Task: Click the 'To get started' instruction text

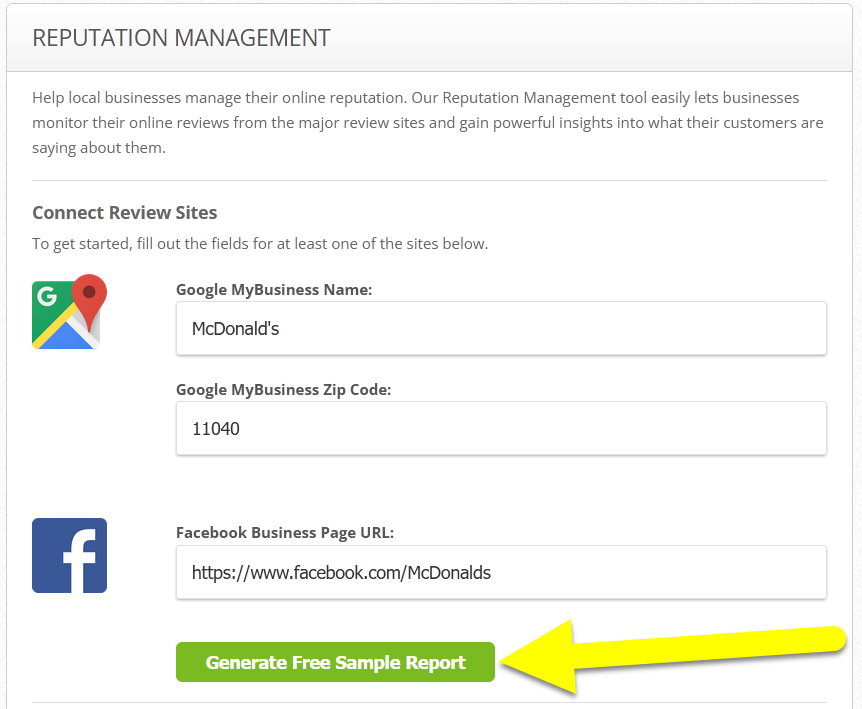Action: click(x=260, y=243)
